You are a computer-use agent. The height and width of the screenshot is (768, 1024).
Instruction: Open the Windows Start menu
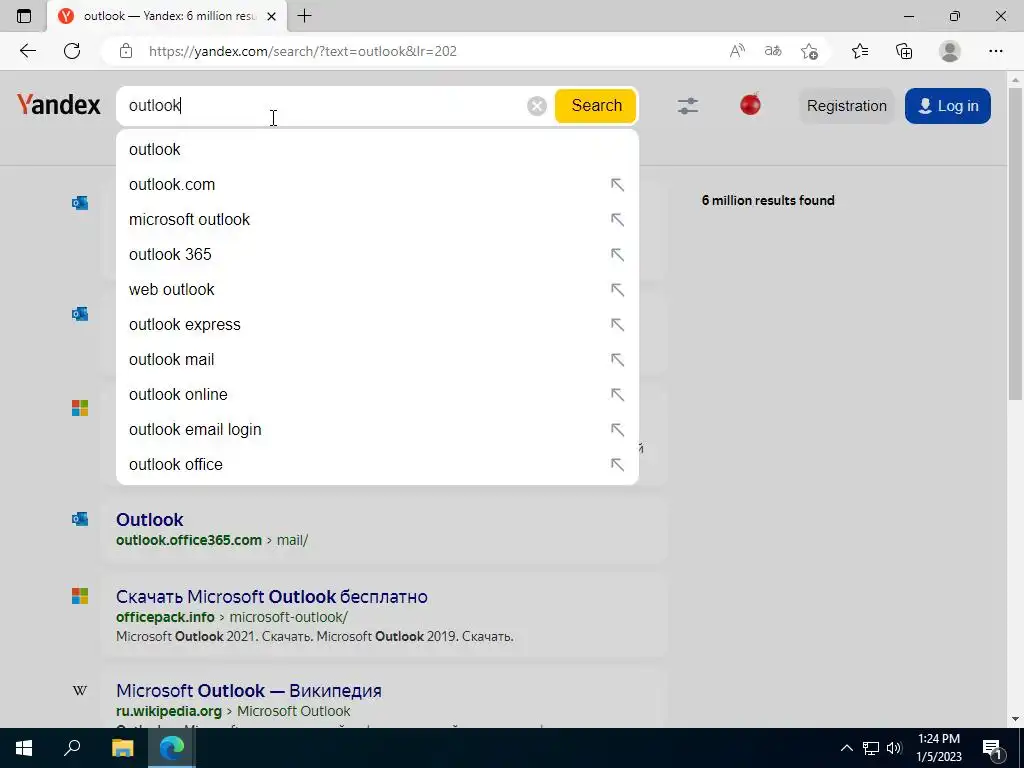24,748
